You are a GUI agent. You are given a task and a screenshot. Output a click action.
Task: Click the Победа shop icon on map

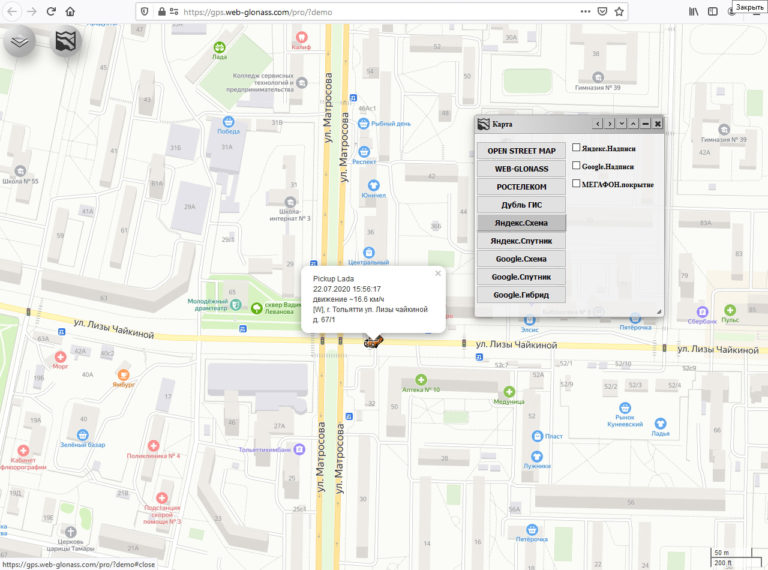(x=228, y=121)
